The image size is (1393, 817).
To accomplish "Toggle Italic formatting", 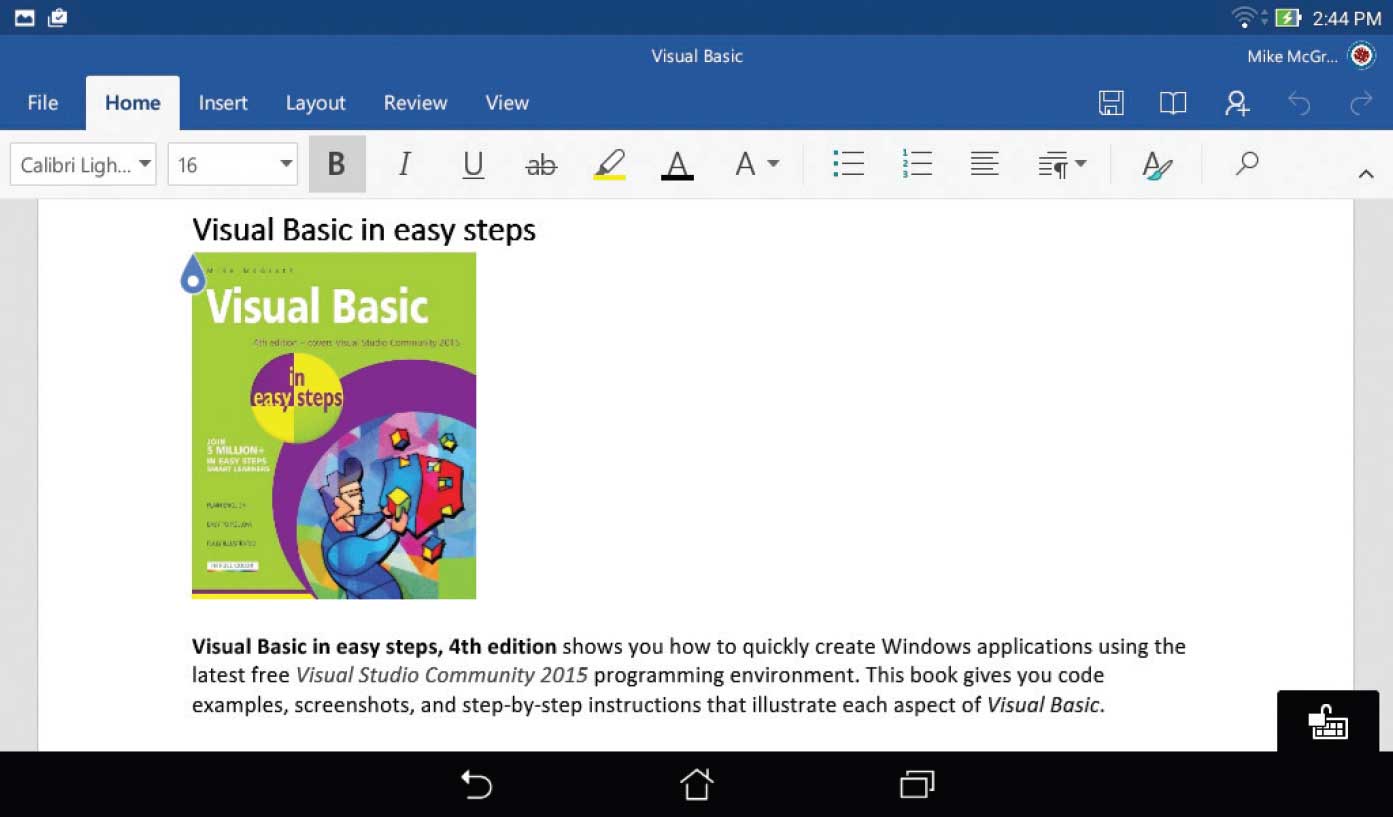I will 404,164.
